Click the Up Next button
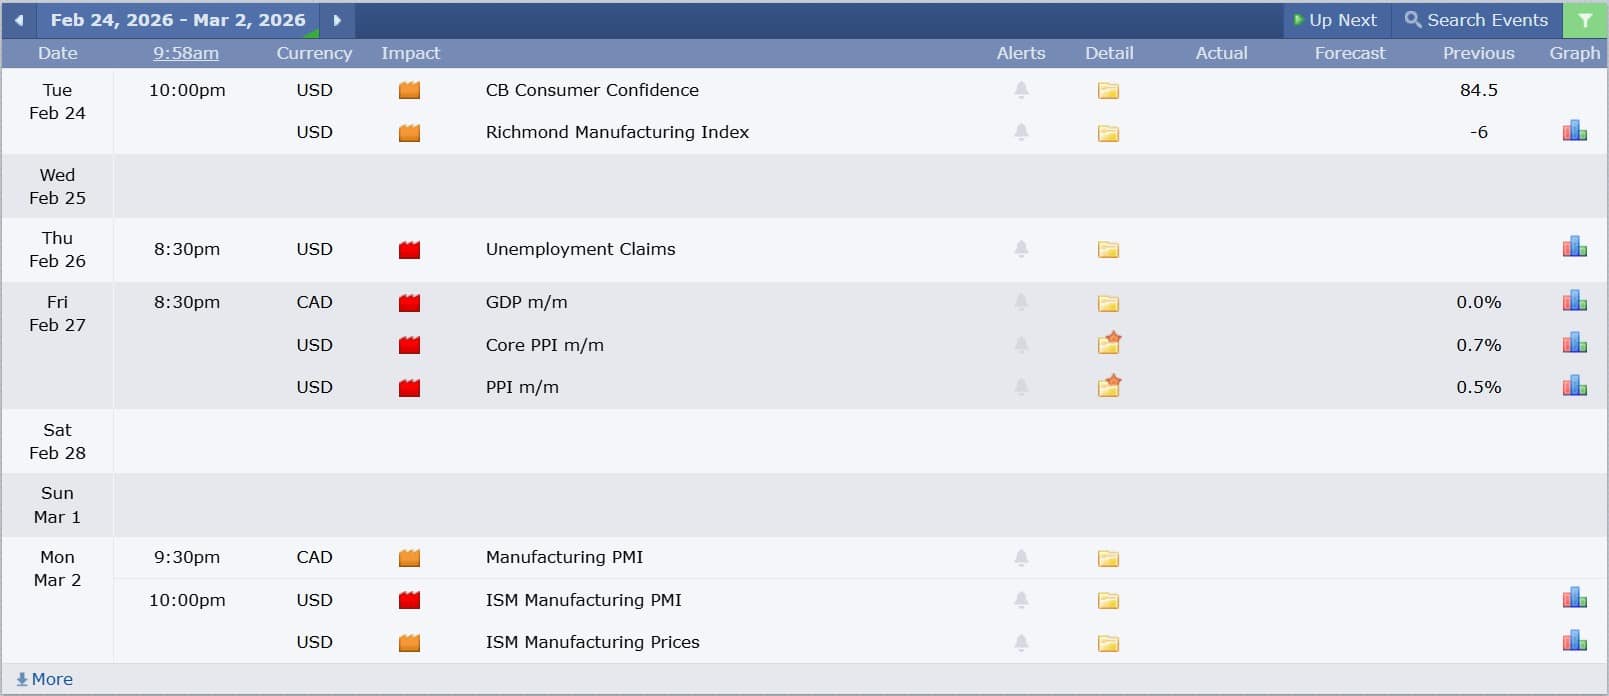Viewport: 1609px width, 696px height. coord(1335,20)
